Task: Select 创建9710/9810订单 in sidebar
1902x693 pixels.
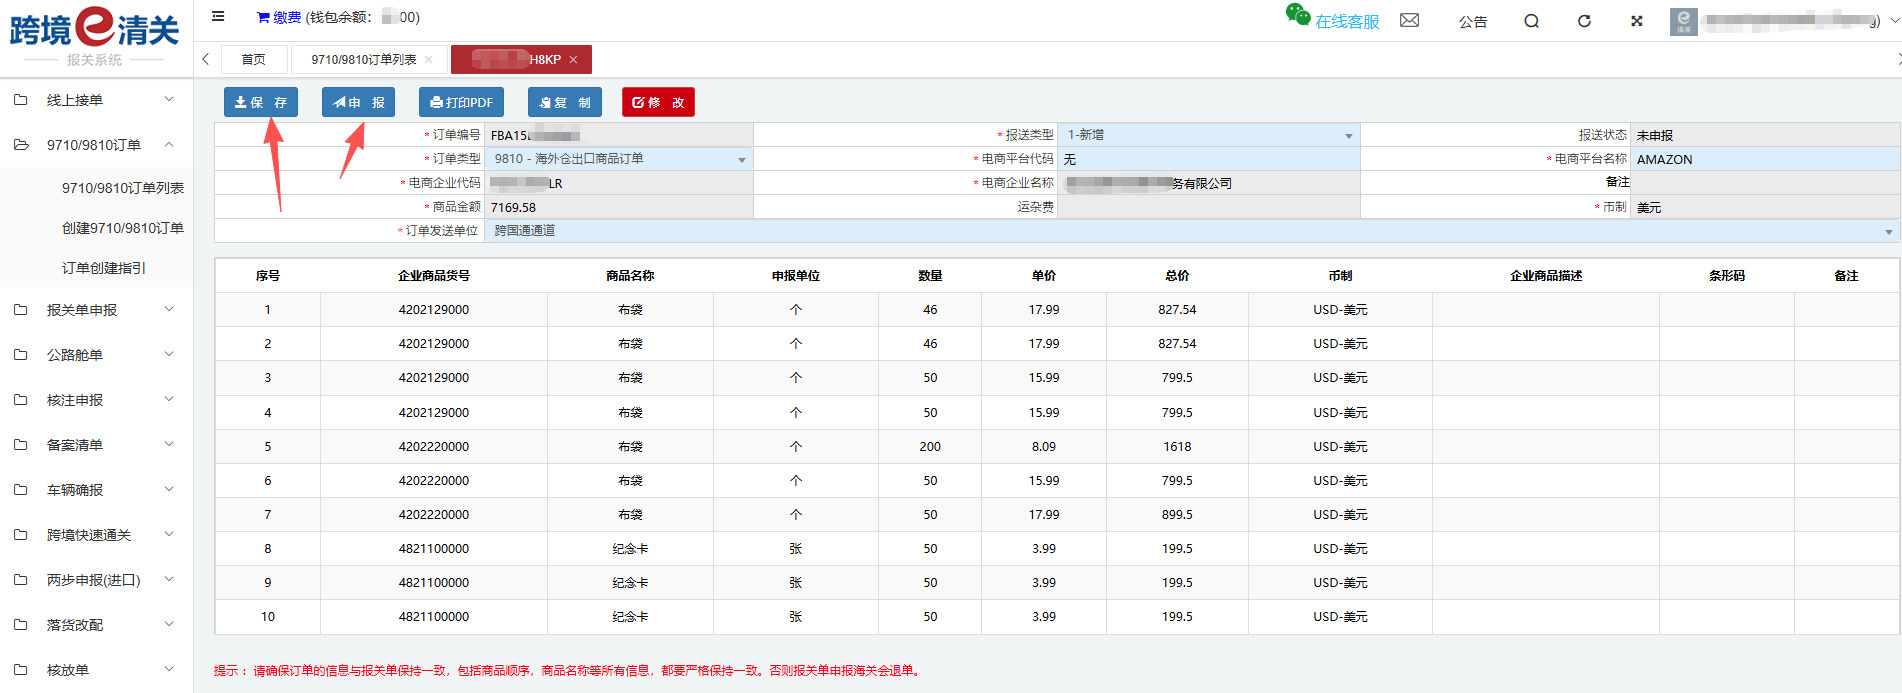Action: click(123, 228)
